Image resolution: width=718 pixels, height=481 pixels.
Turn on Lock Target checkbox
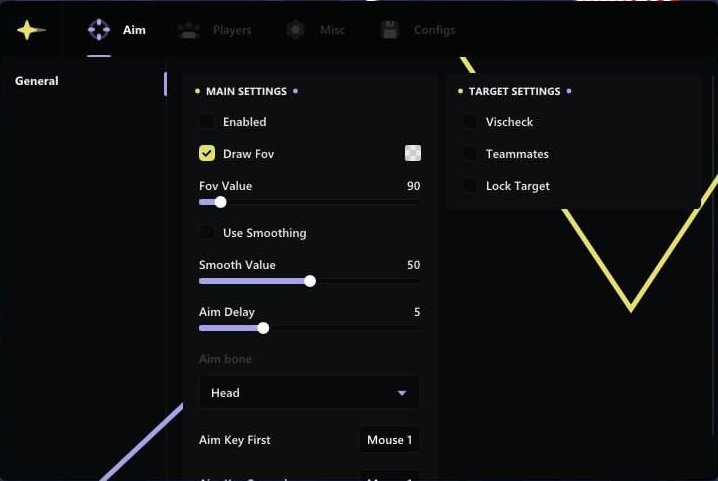[x=470, y=186]
